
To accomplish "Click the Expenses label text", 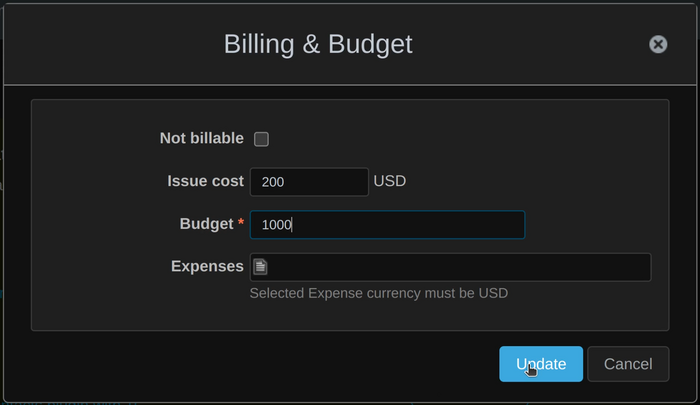I will 207,266.
